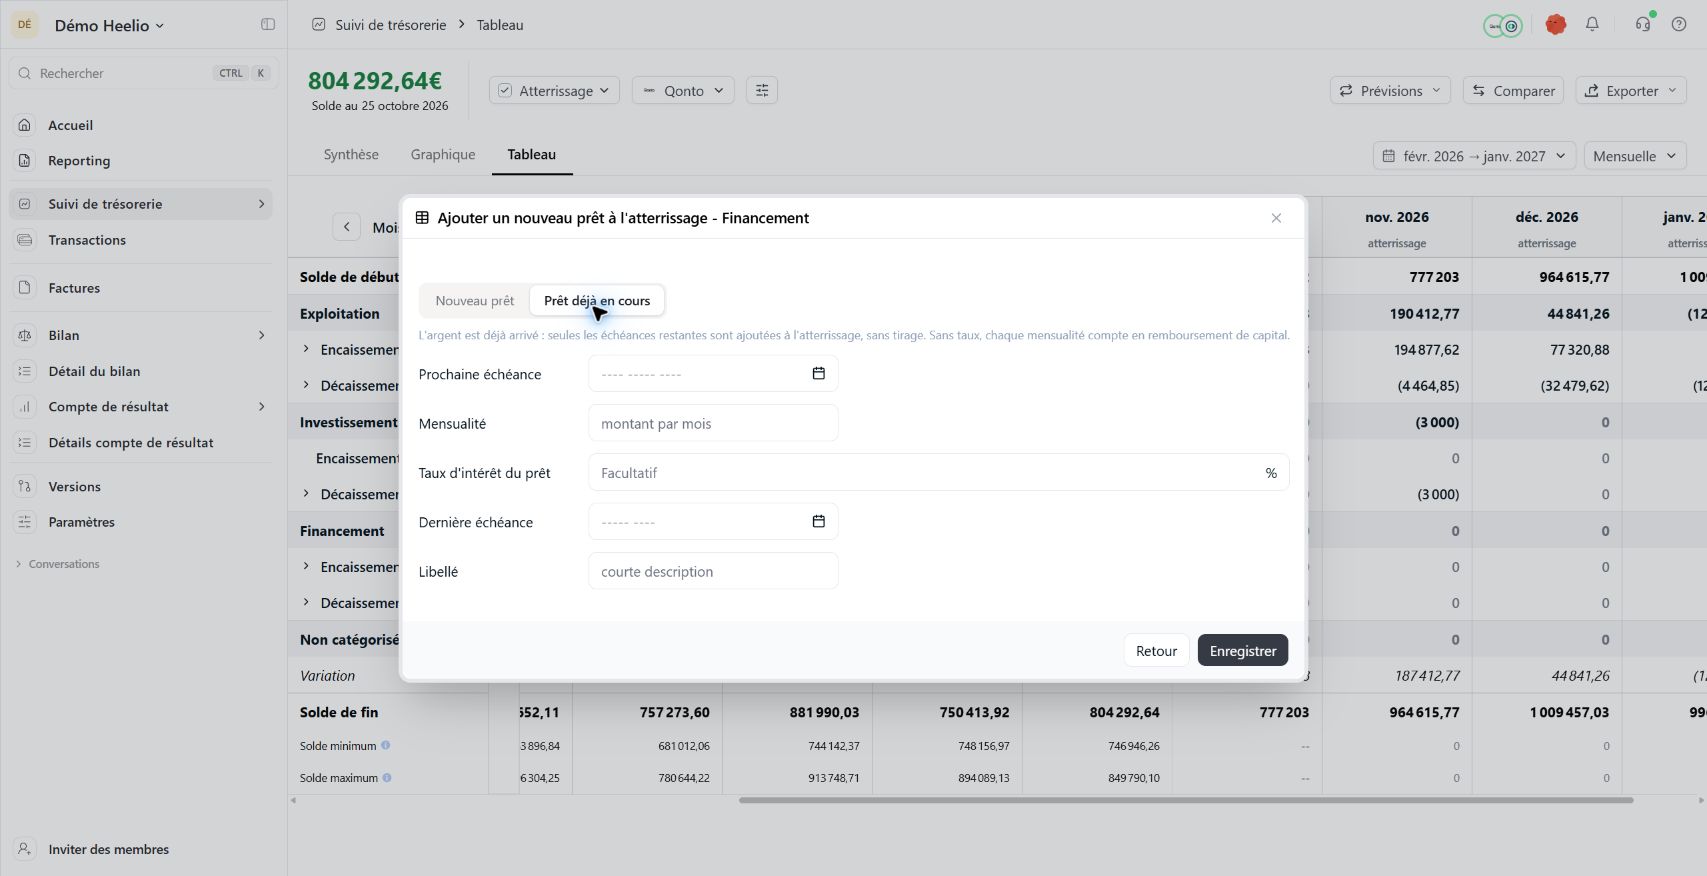Switch to the Graphique tab

tap(443, 155)
